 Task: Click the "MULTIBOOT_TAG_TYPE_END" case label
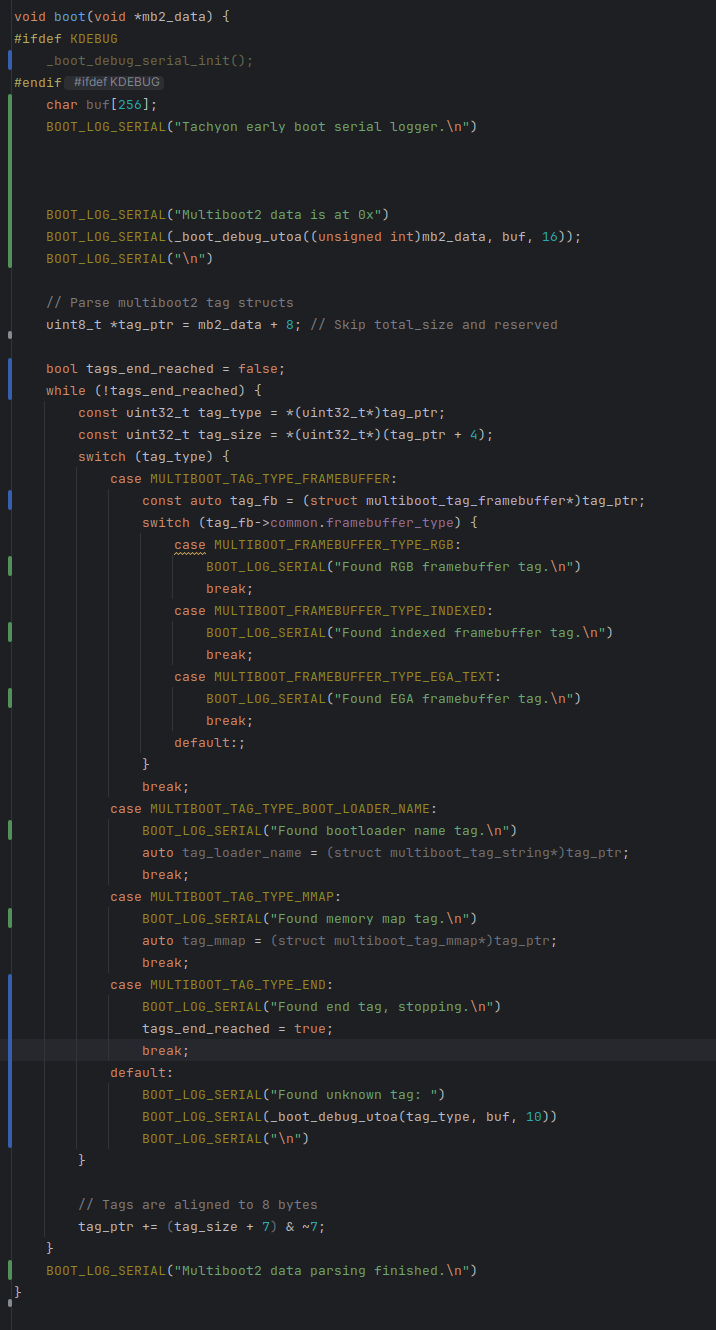click(x=238, y=984)
